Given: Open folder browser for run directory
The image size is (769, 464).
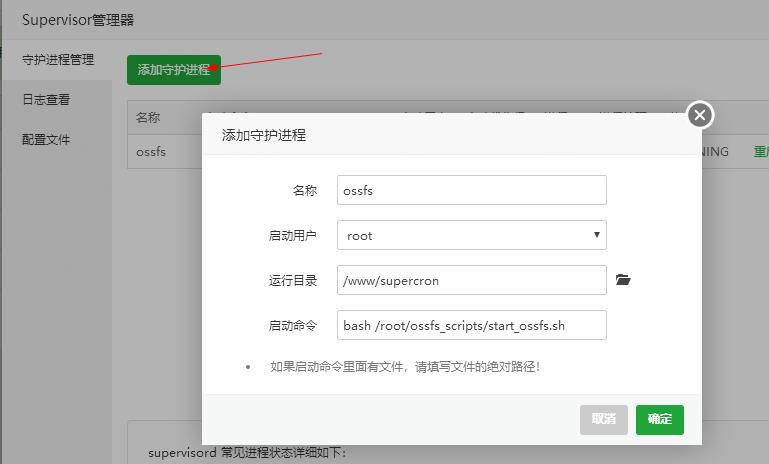Looking at the screenshot, I should 623,280.
